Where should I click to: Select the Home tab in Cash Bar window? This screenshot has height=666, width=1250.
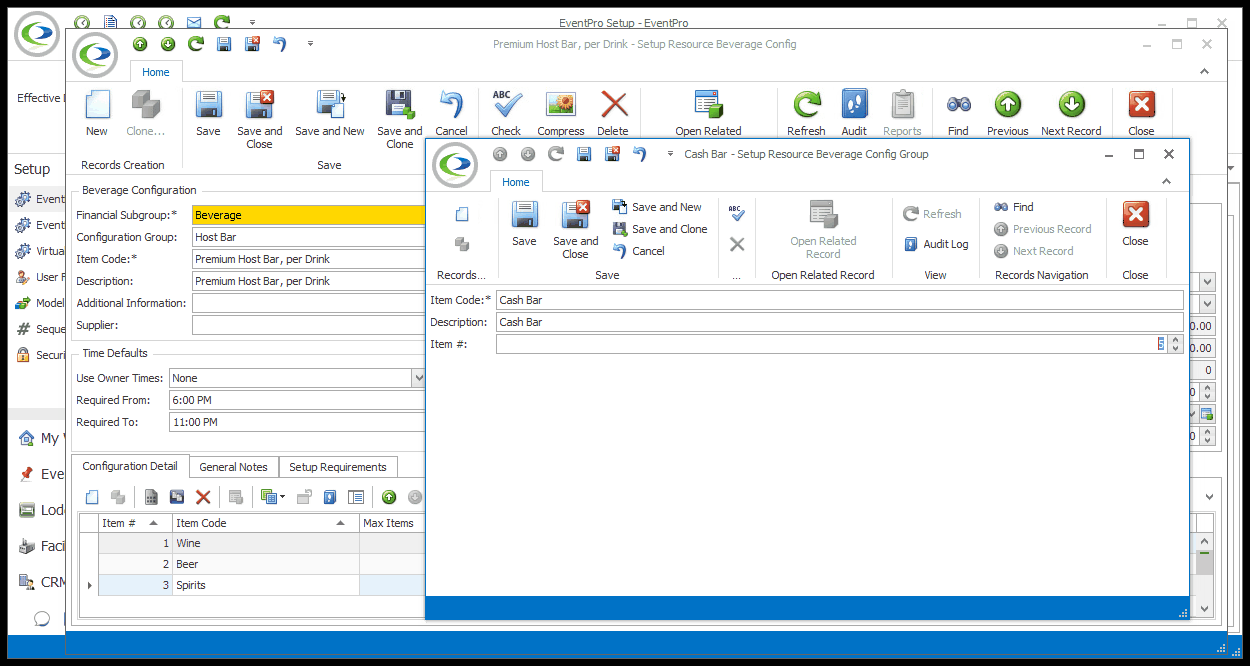click(516, 182)
